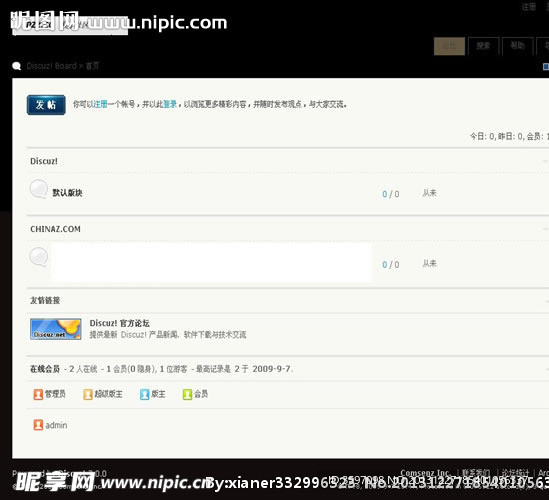This screenshot has width=549, height=500.
Task: Open the 注册 link in the welcome notice
Action: 100,104
